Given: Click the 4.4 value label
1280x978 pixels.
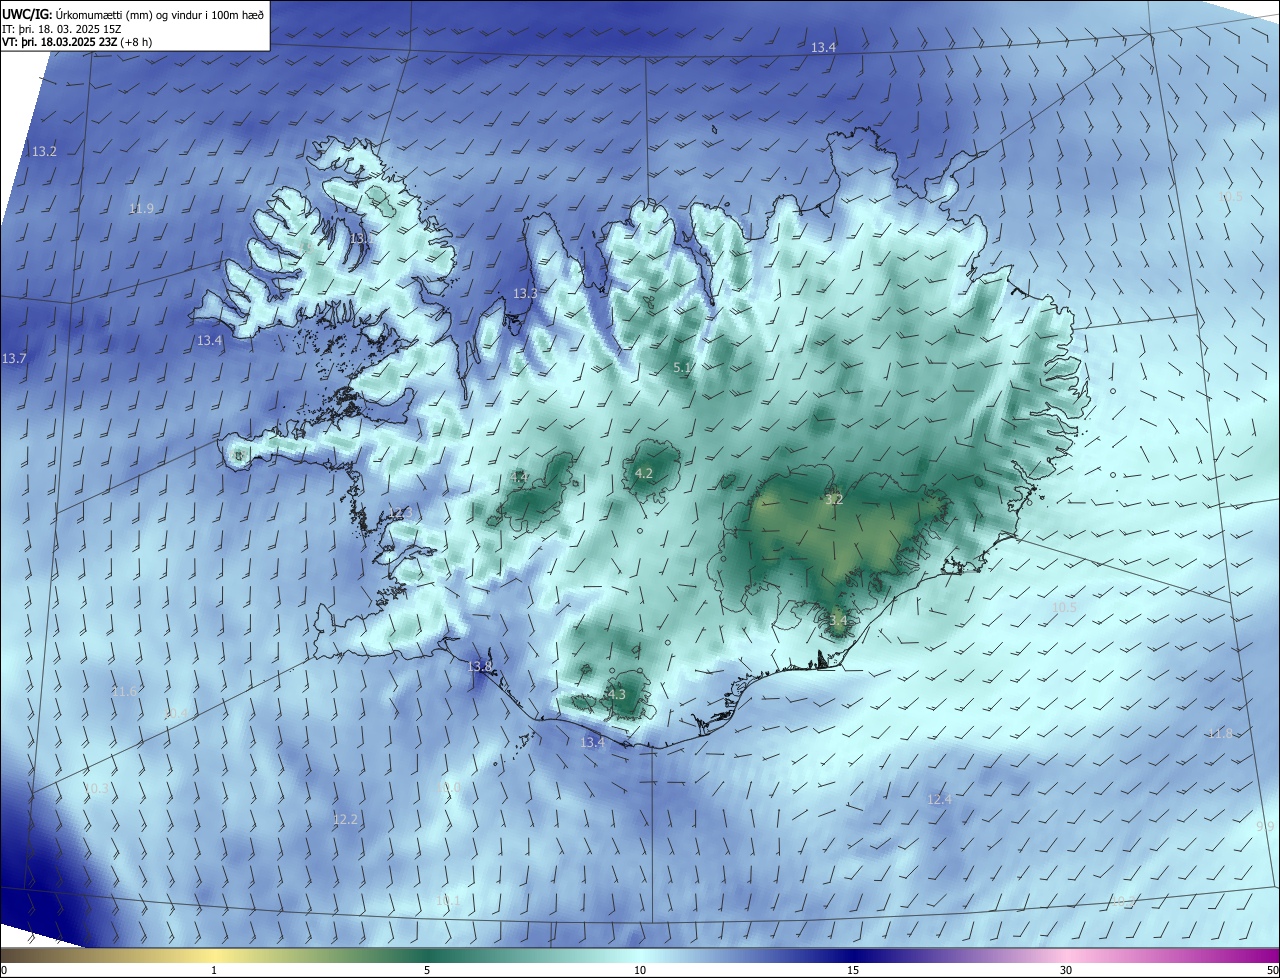Looking at the screenshot, I should (520, 477).
